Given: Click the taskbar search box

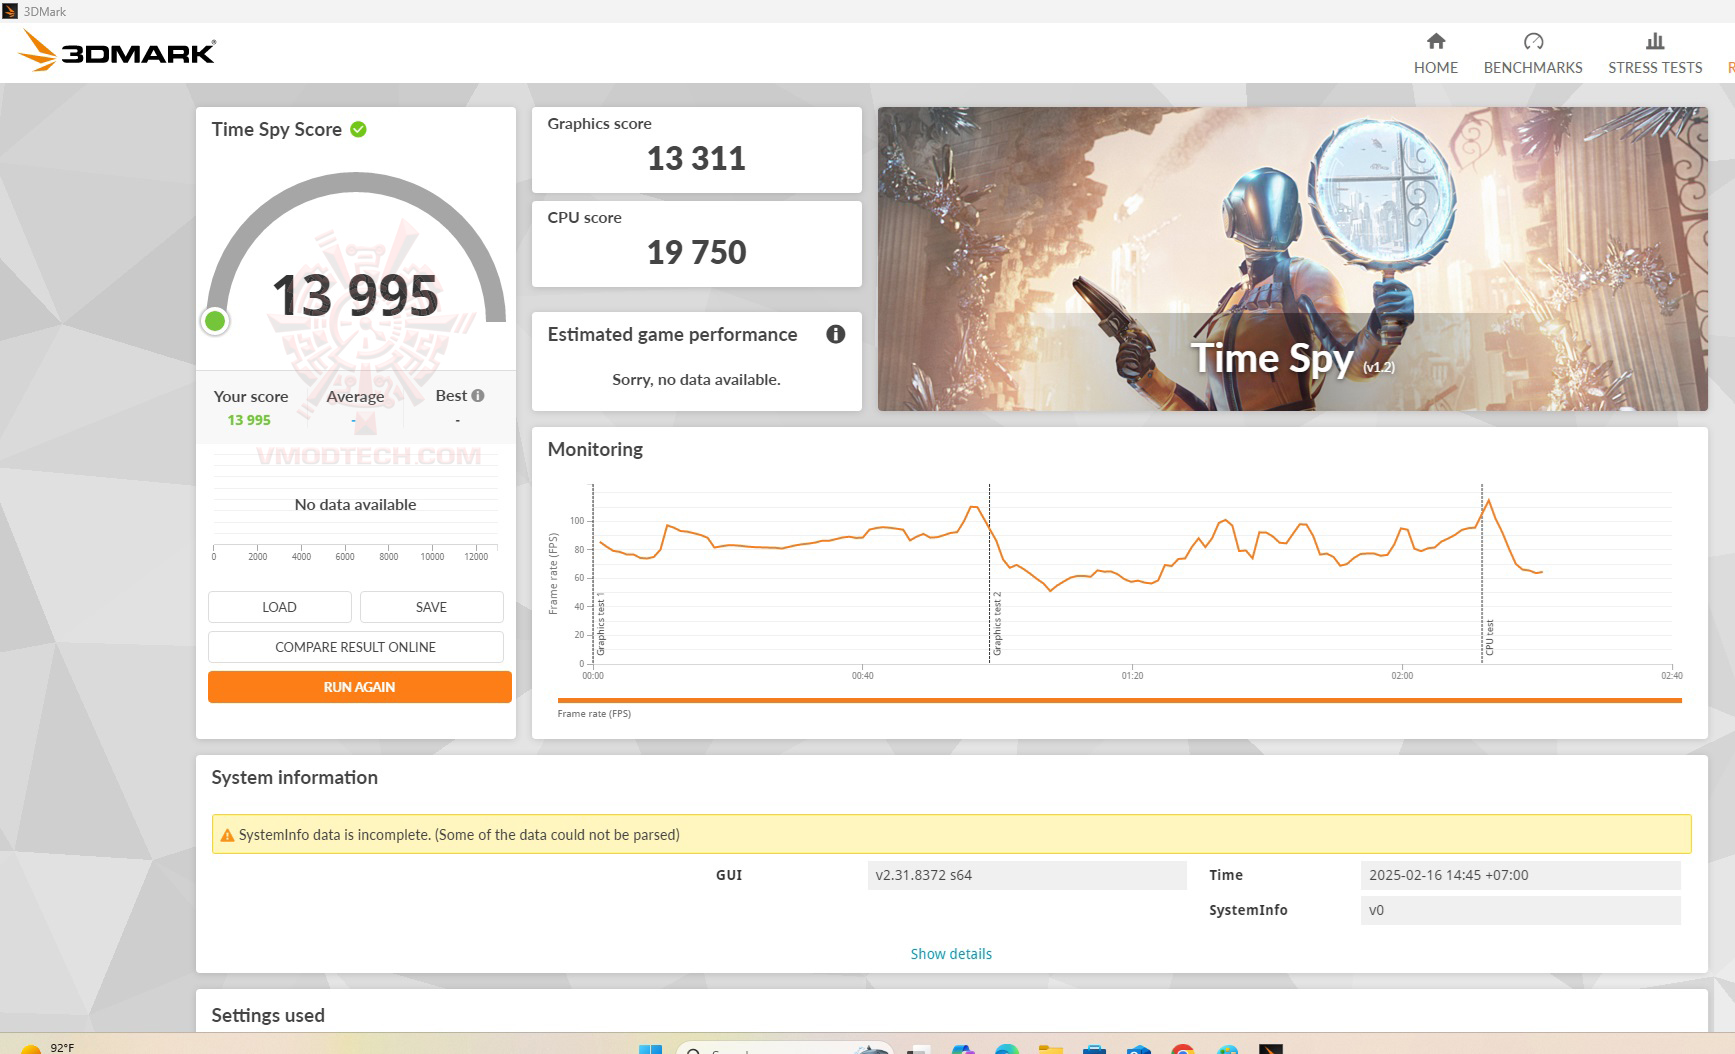Looking at the screenshot, I should click(783, 1049).
